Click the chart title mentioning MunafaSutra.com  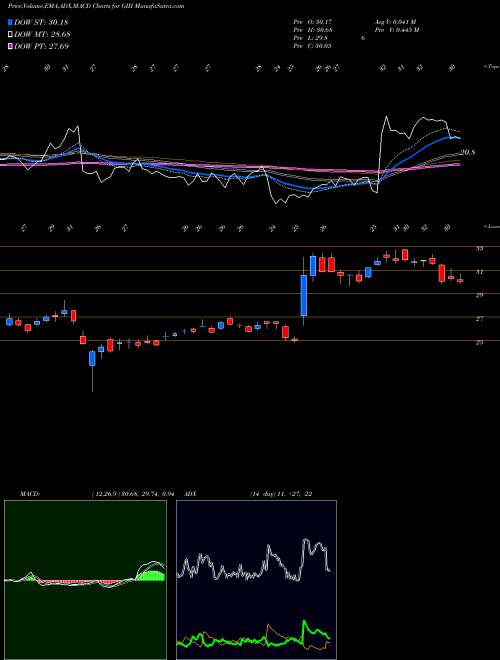[96, 6]
